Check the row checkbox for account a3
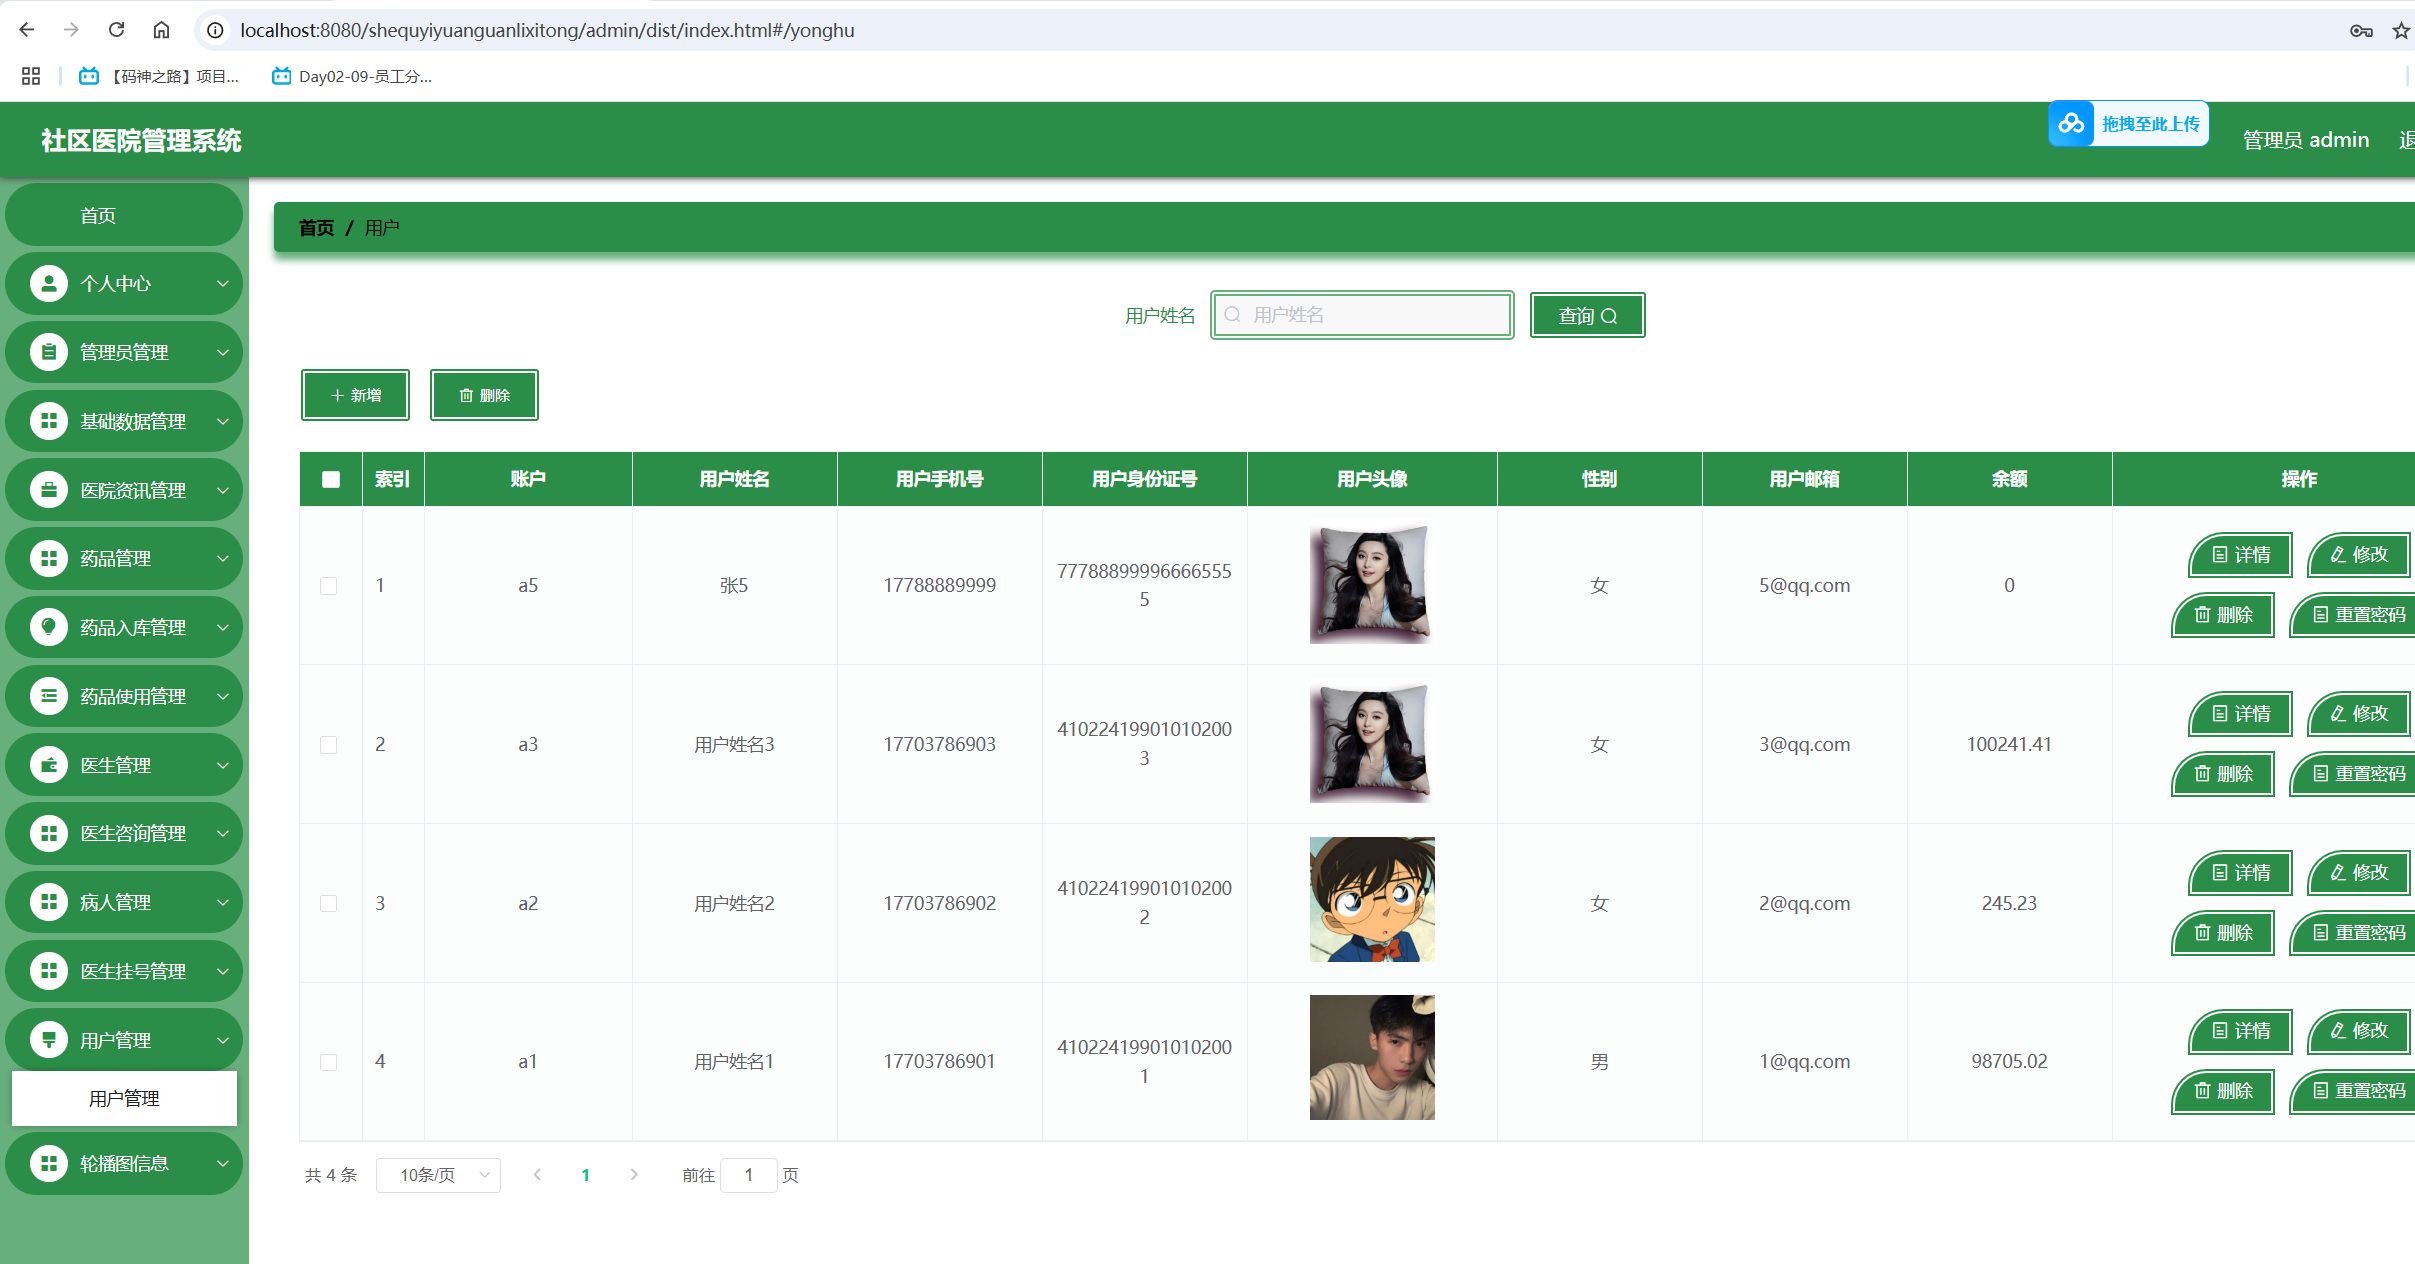 tap(328, 745)
